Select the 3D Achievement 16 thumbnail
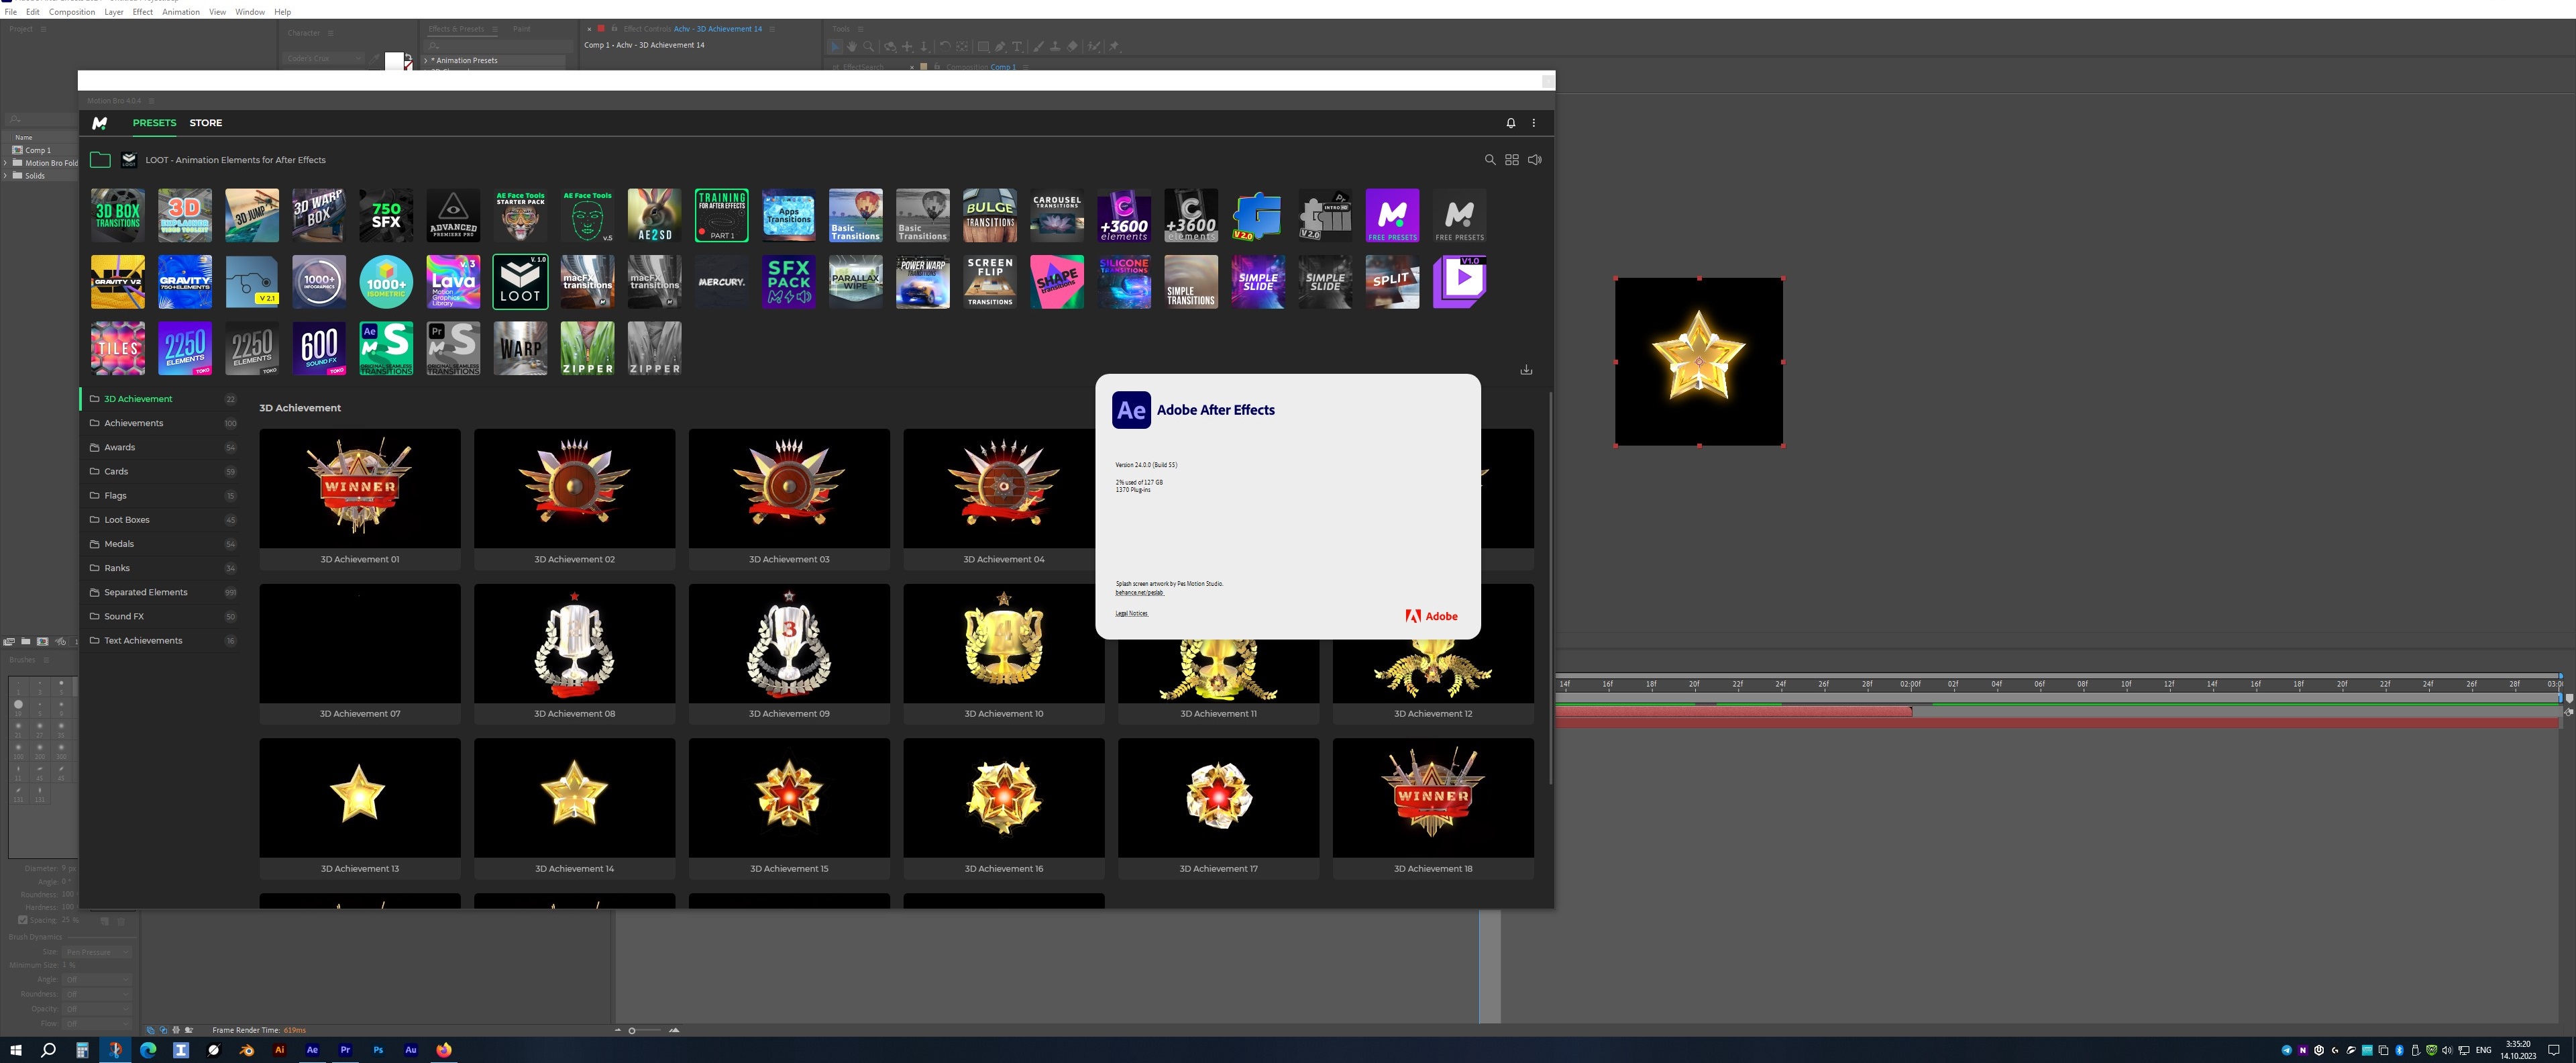This screenshot has width=2576, height=1063. [x=1003, y=798]
